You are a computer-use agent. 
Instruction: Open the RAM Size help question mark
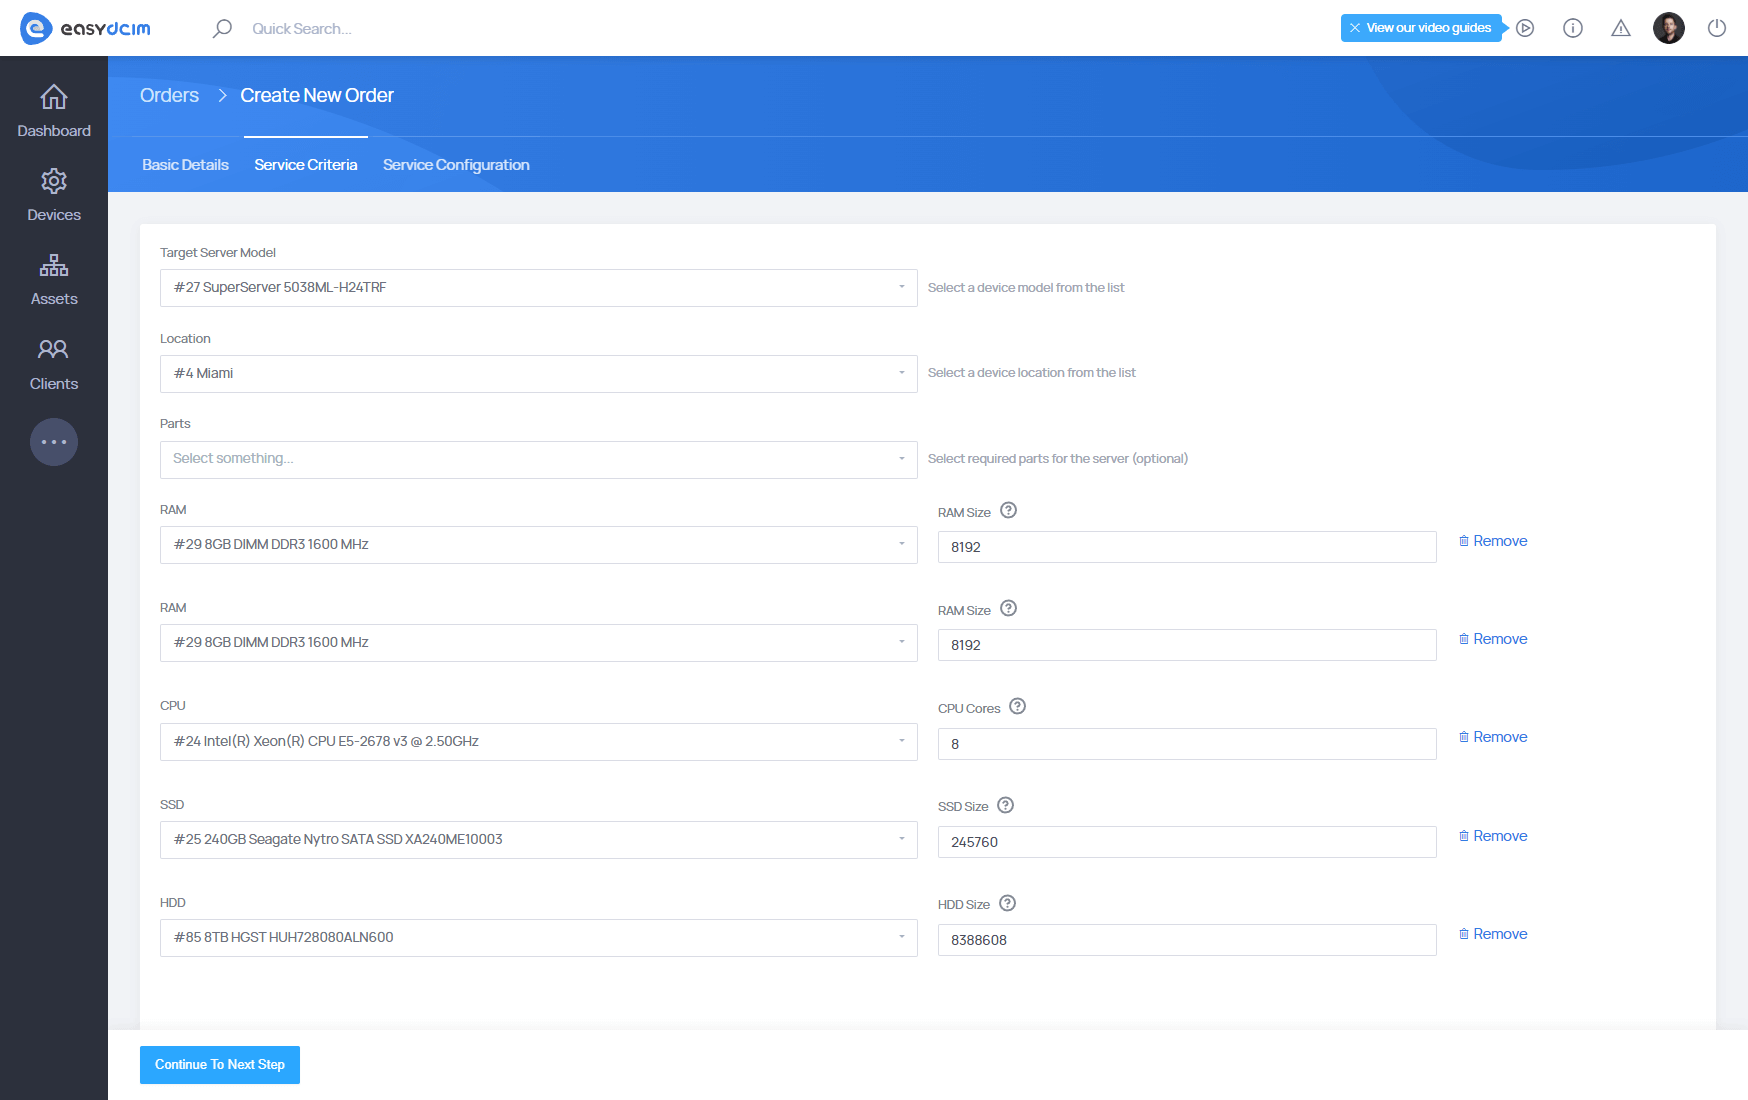tap(1008, 510)
